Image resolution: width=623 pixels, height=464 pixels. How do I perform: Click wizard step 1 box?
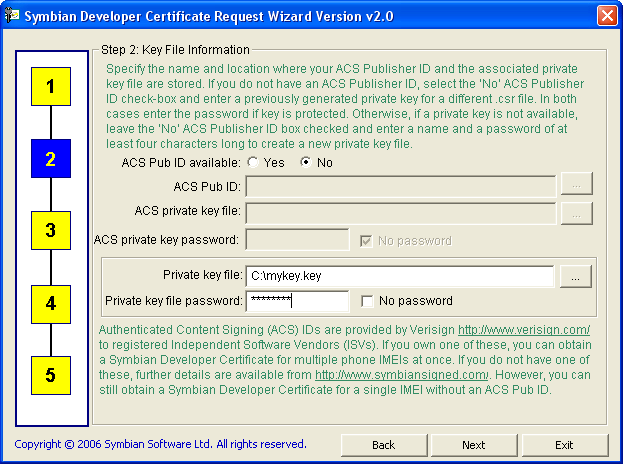pos(51,87)
